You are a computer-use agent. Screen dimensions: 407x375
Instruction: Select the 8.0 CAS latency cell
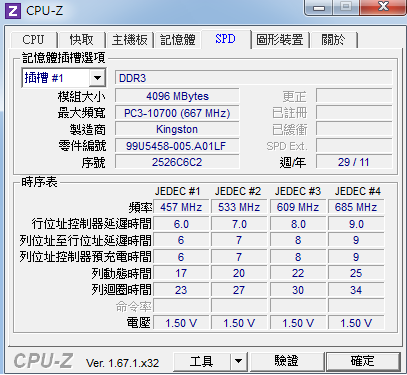point(298,224)
